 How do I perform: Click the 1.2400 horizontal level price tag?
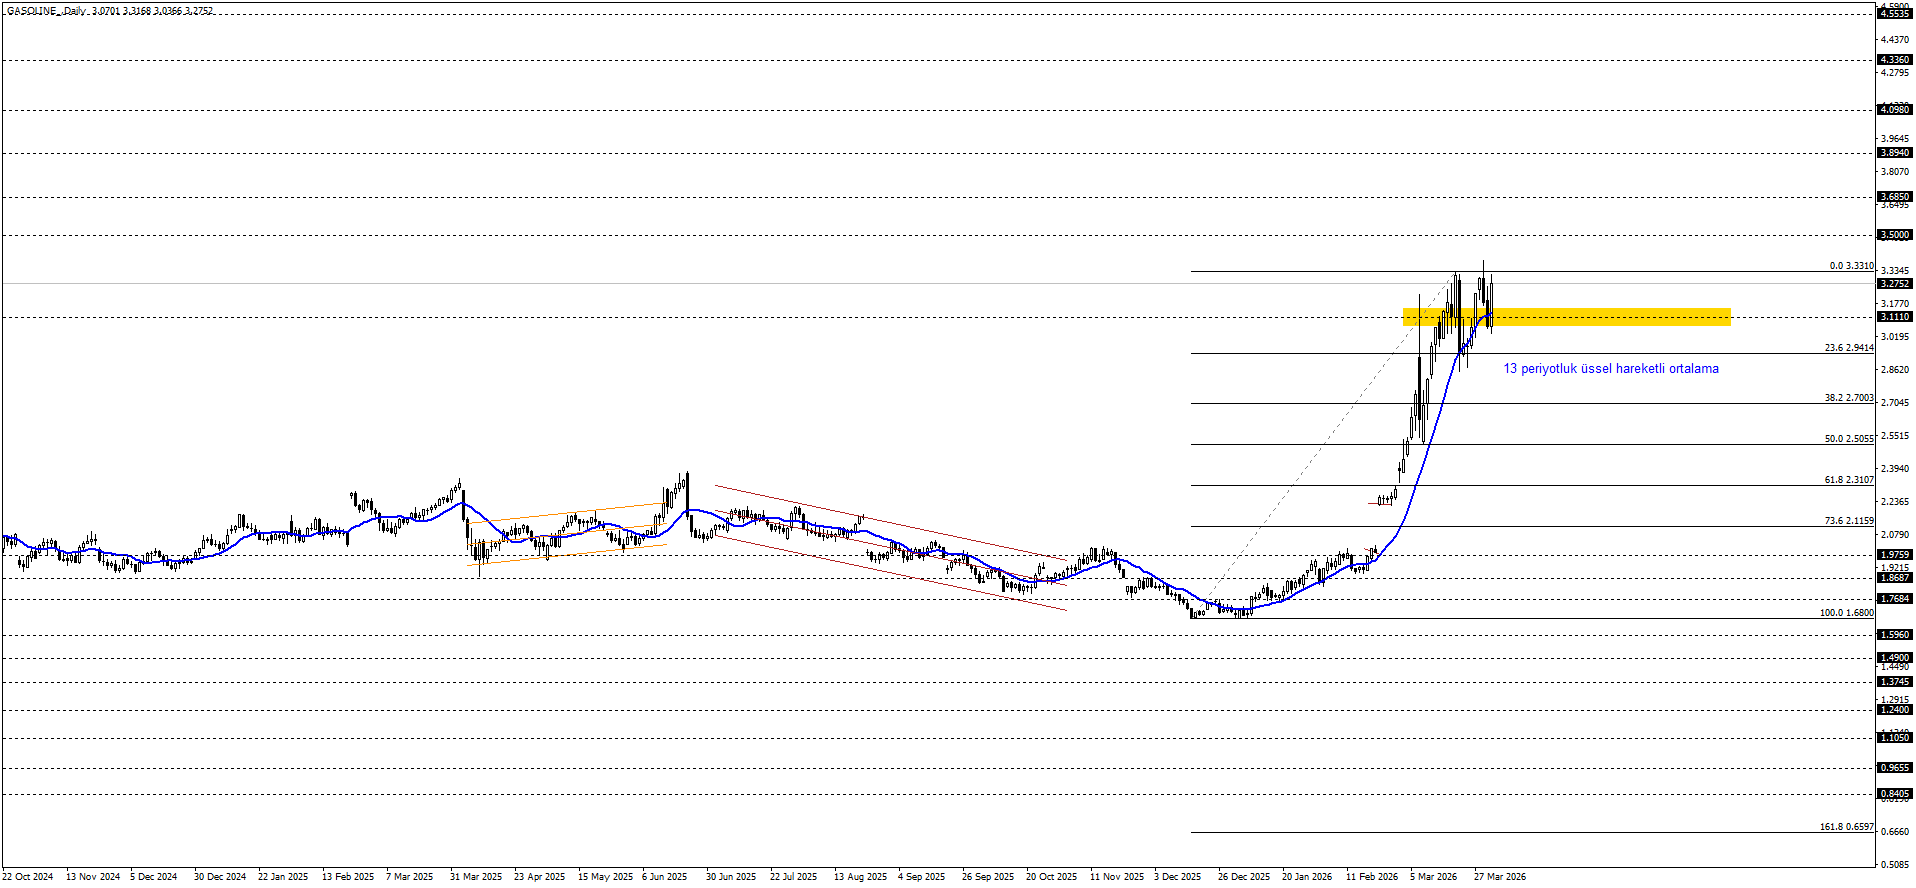pyautogui.click(x=1894, y=710)
